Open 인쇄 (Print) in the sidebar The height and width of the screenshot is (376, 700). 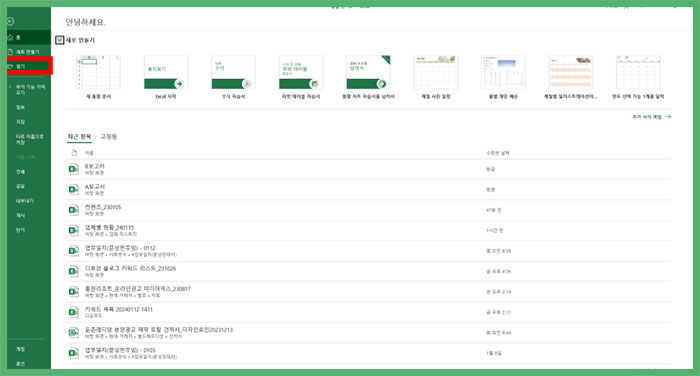click(21, 171)
